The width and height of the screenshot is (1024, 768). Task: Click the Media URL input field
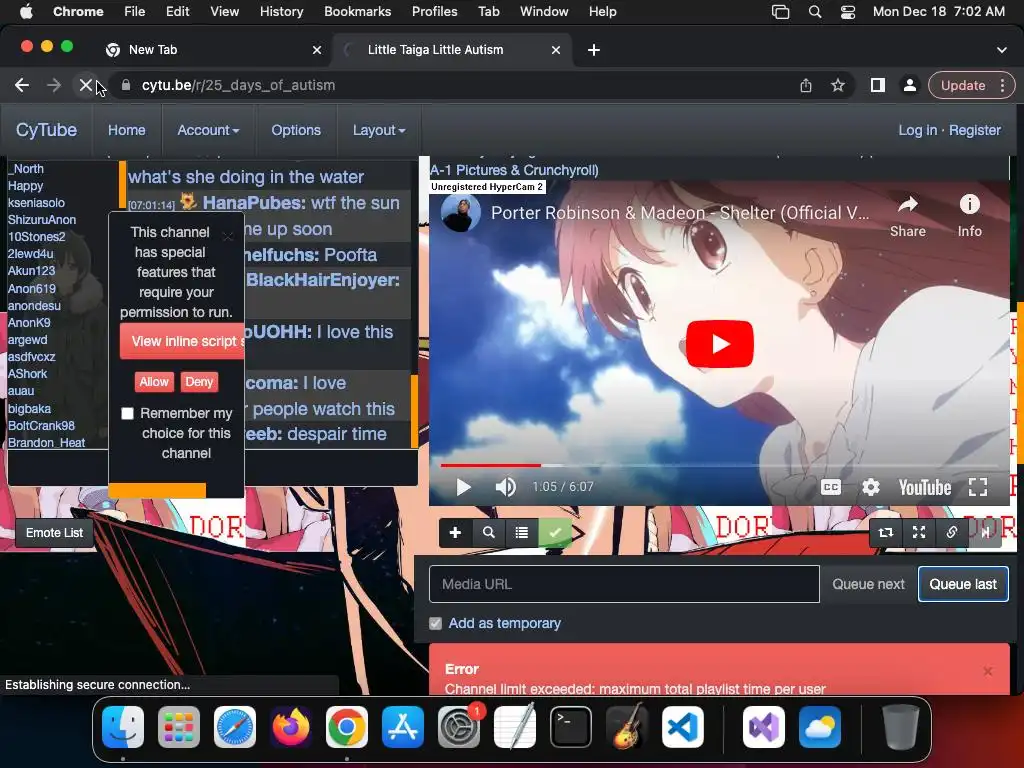click(x=624, y=584)
